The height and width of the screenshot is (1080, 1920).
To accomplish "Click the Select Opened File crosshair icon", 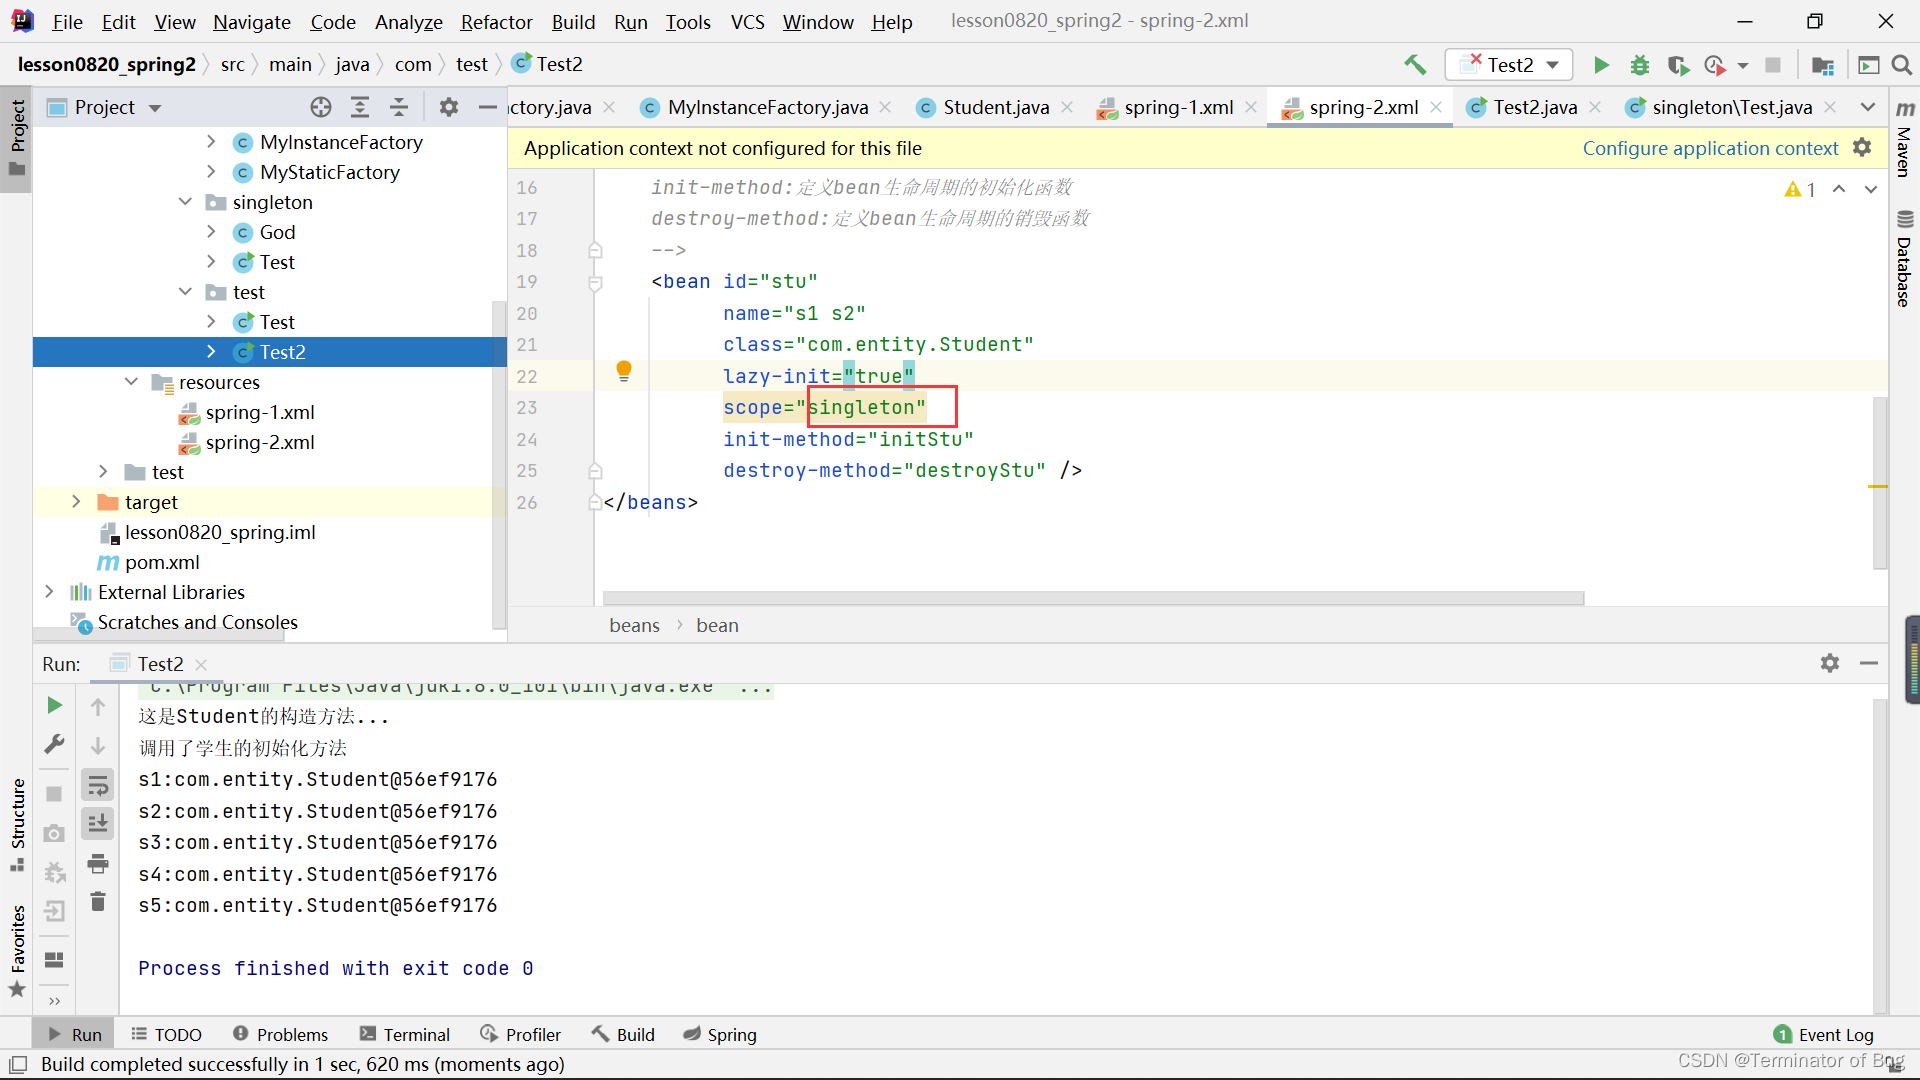I will [321, 107].
